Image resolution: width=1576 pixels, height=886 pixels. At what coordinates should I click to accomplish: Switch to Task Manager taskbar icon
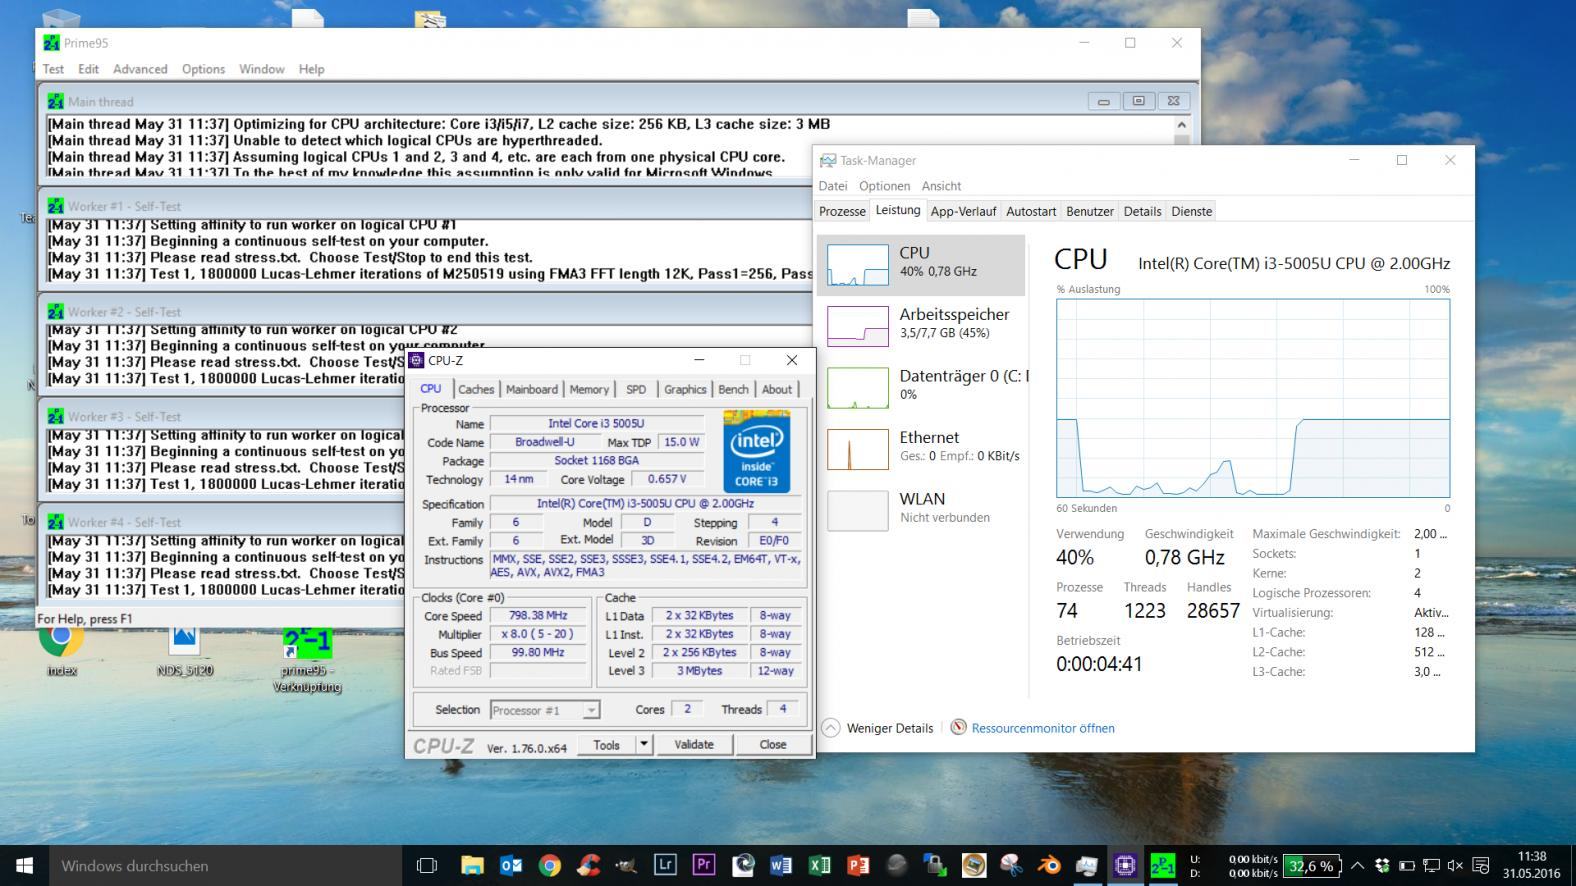pos(1087,865)
